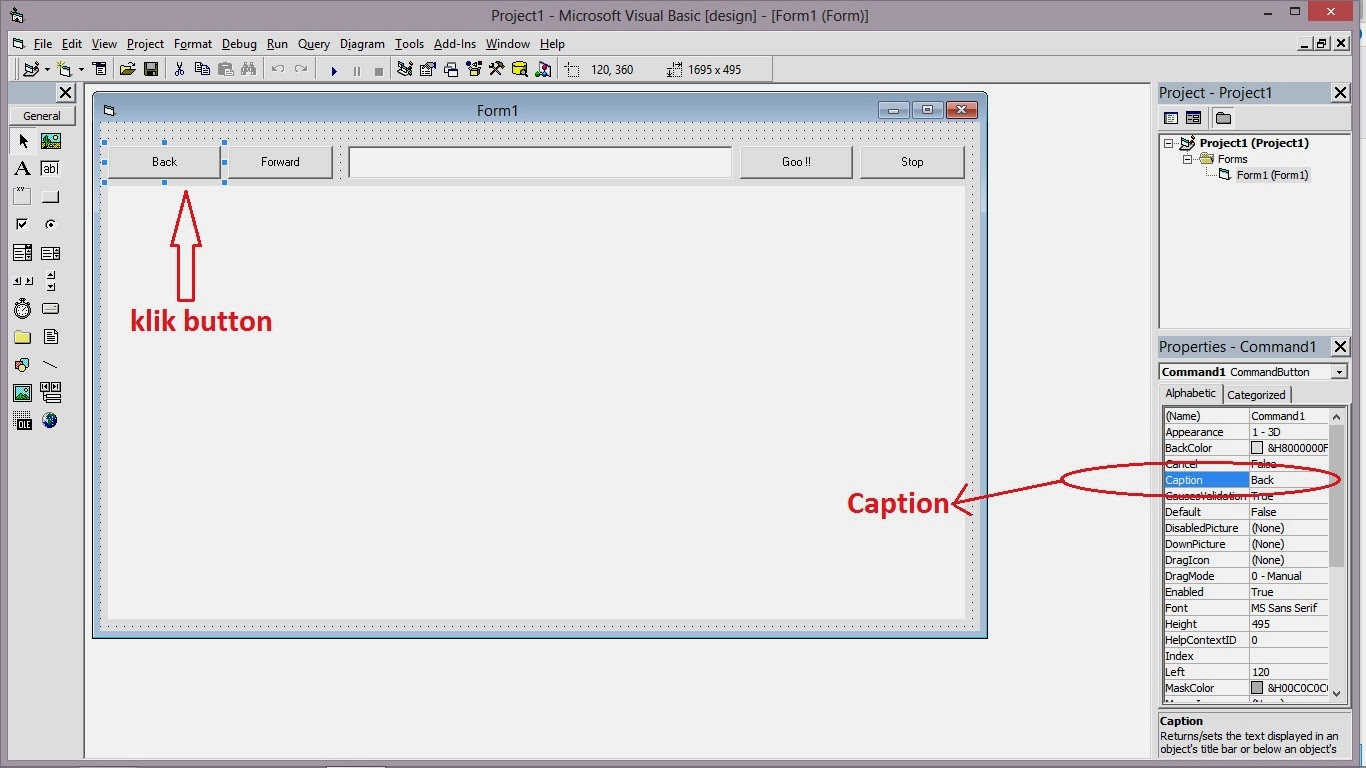This screenshot has height=768, width=1366.
Task: Click the MaskColor swatch in Properties
Action: click(1257, 688)
